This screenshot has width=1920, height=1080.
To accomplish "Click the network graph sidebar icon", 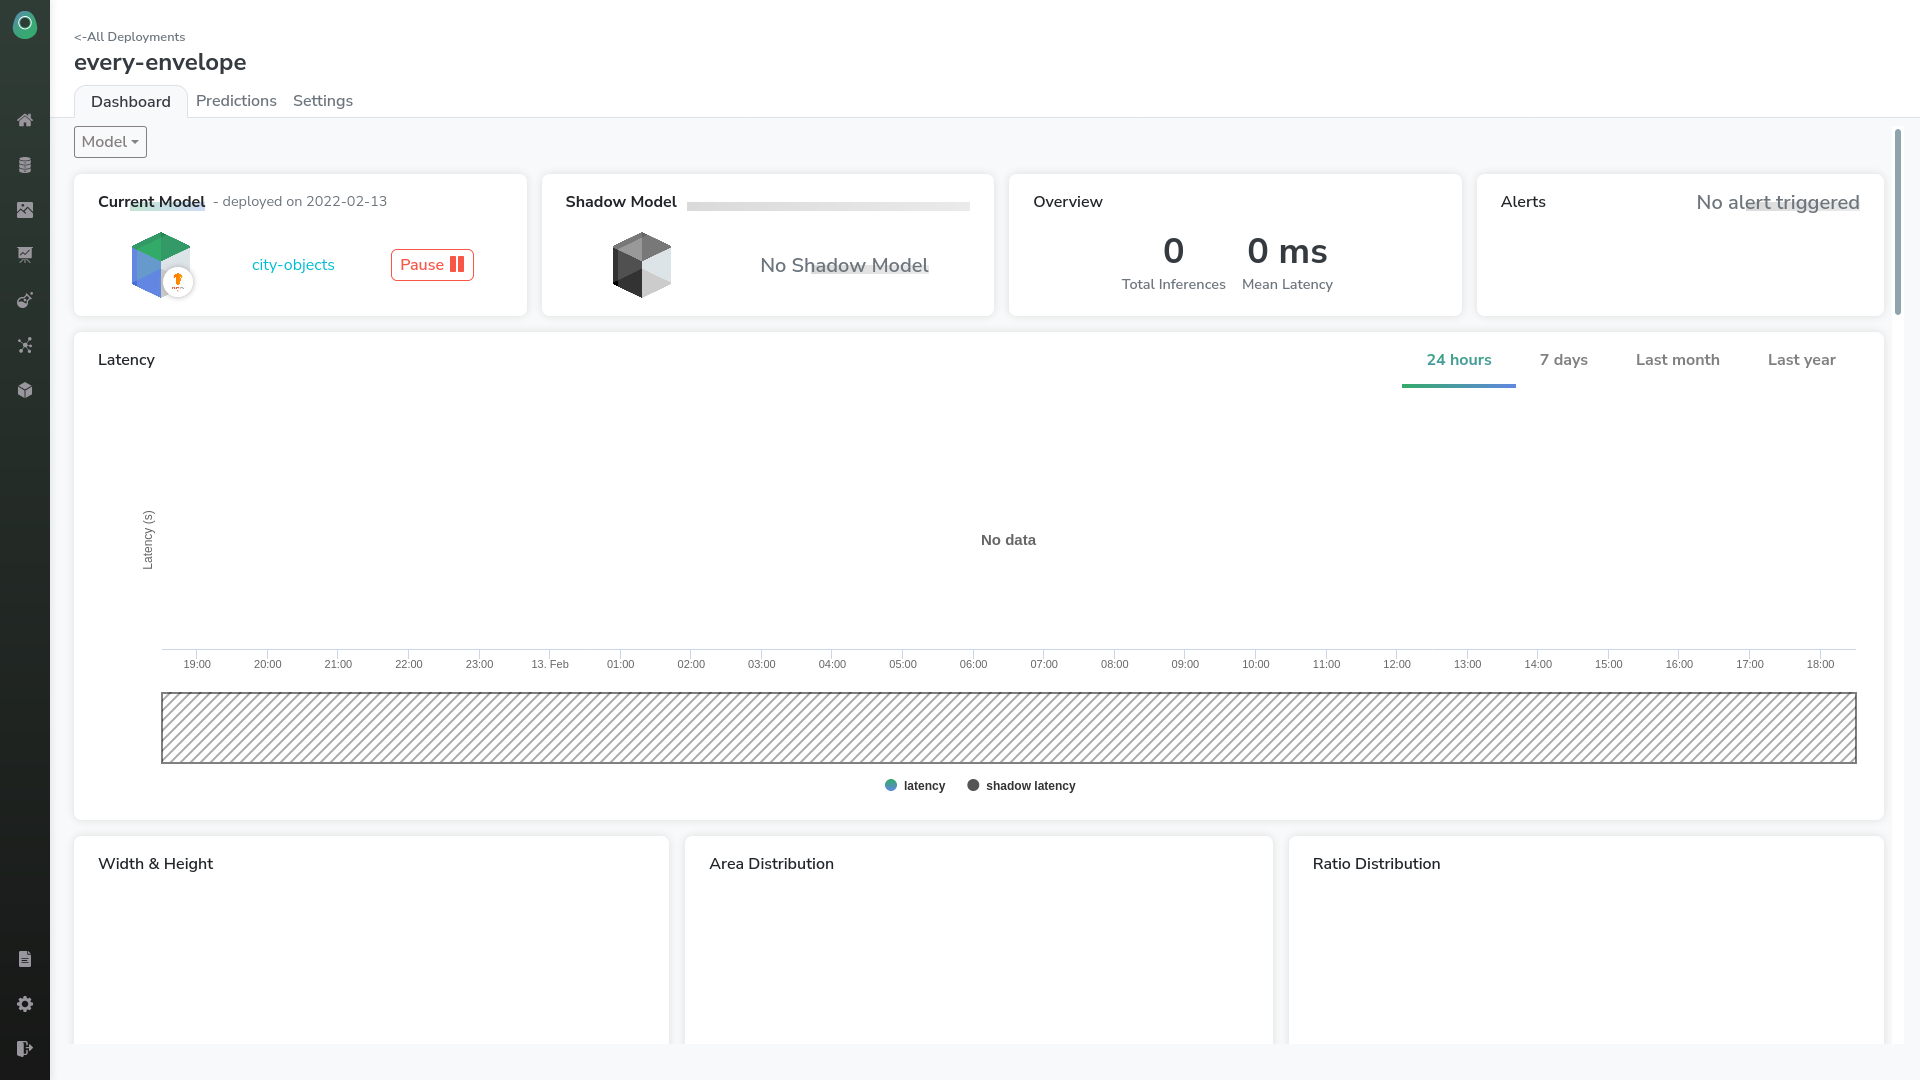I will [x=25, y=345].
